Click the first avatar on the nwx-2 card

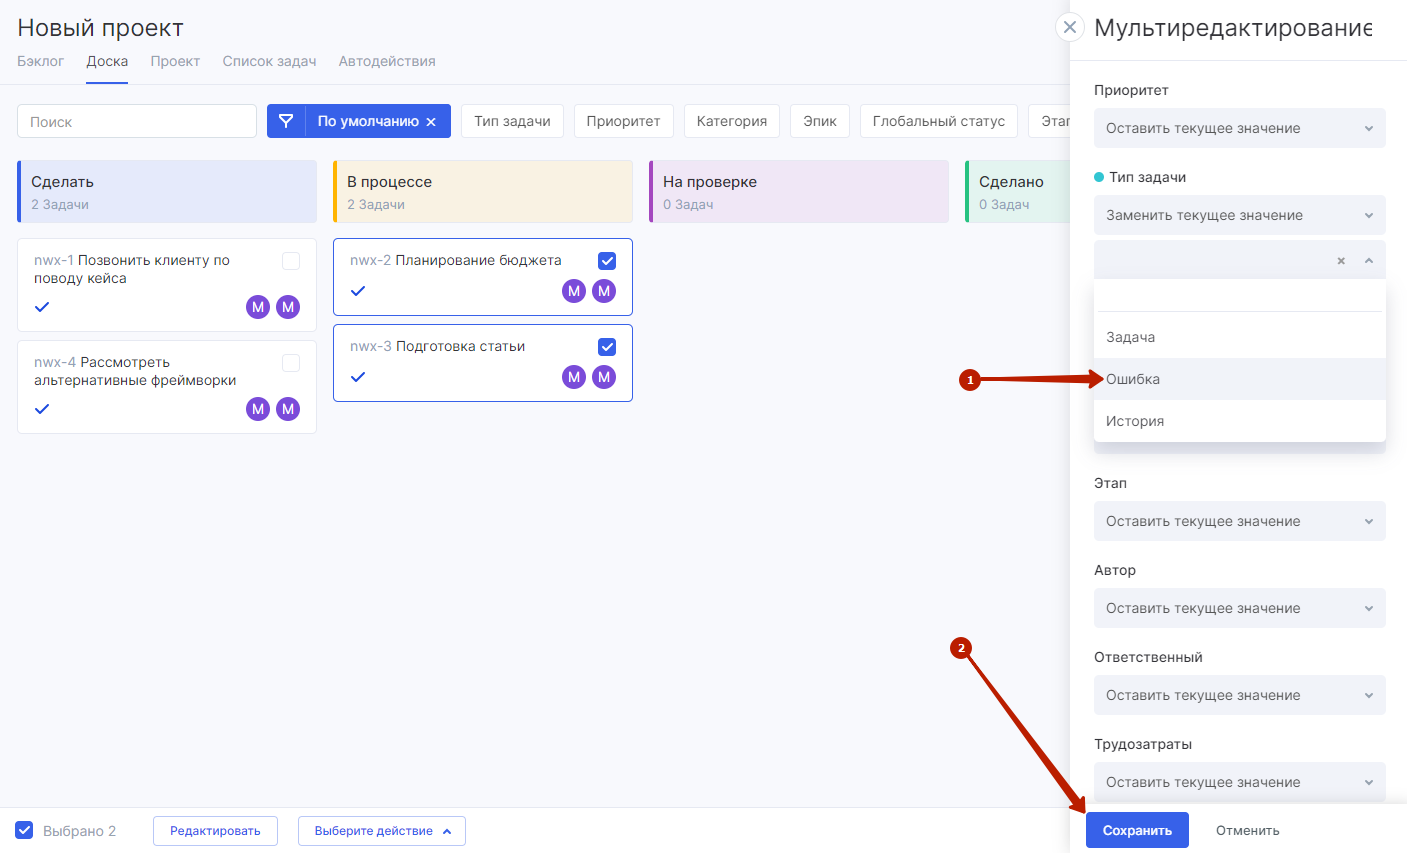pyautogui.click(x=574, y=291)
